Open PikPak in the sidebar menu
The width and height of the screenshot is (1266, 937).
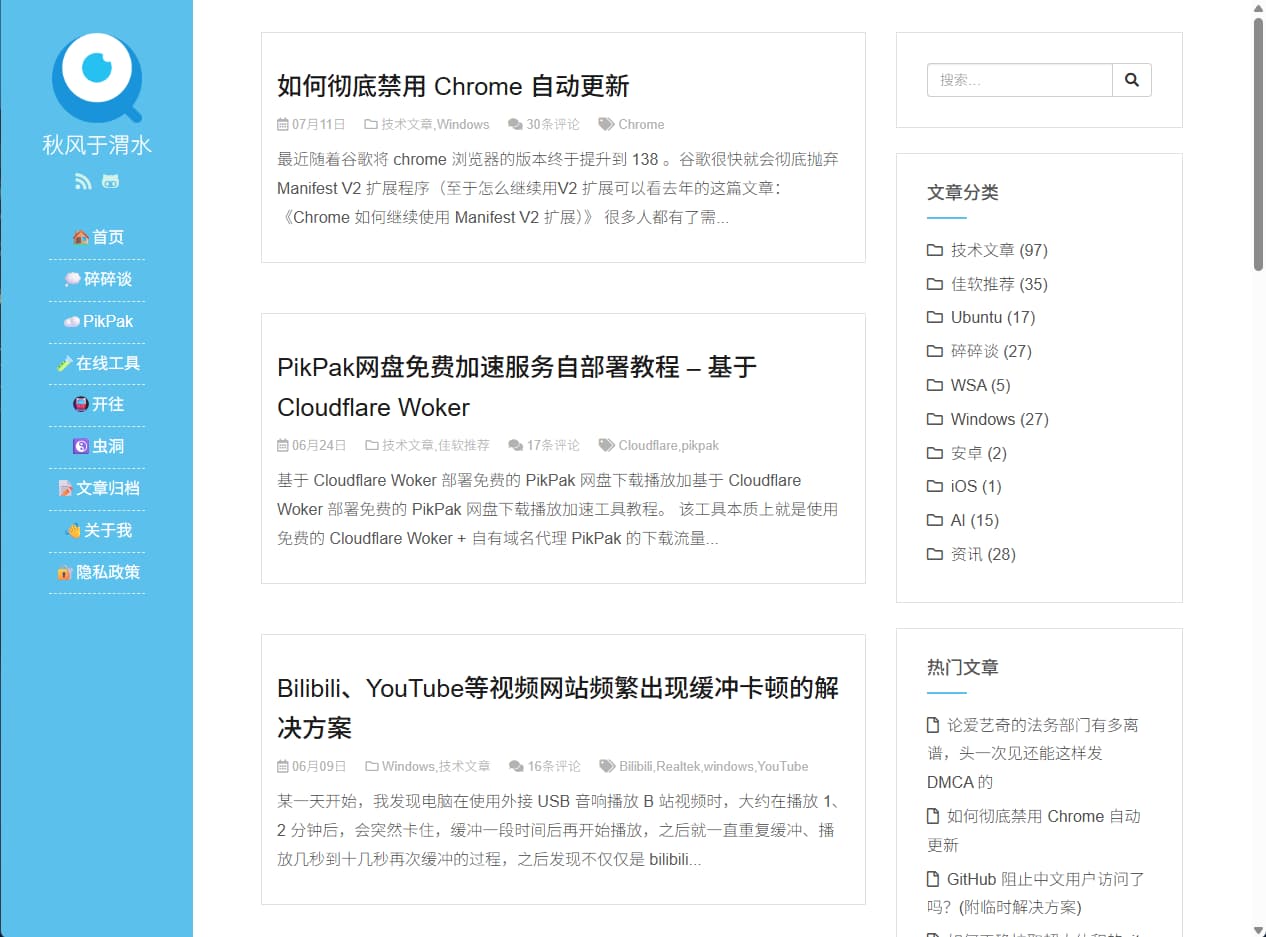pos(98,321)
